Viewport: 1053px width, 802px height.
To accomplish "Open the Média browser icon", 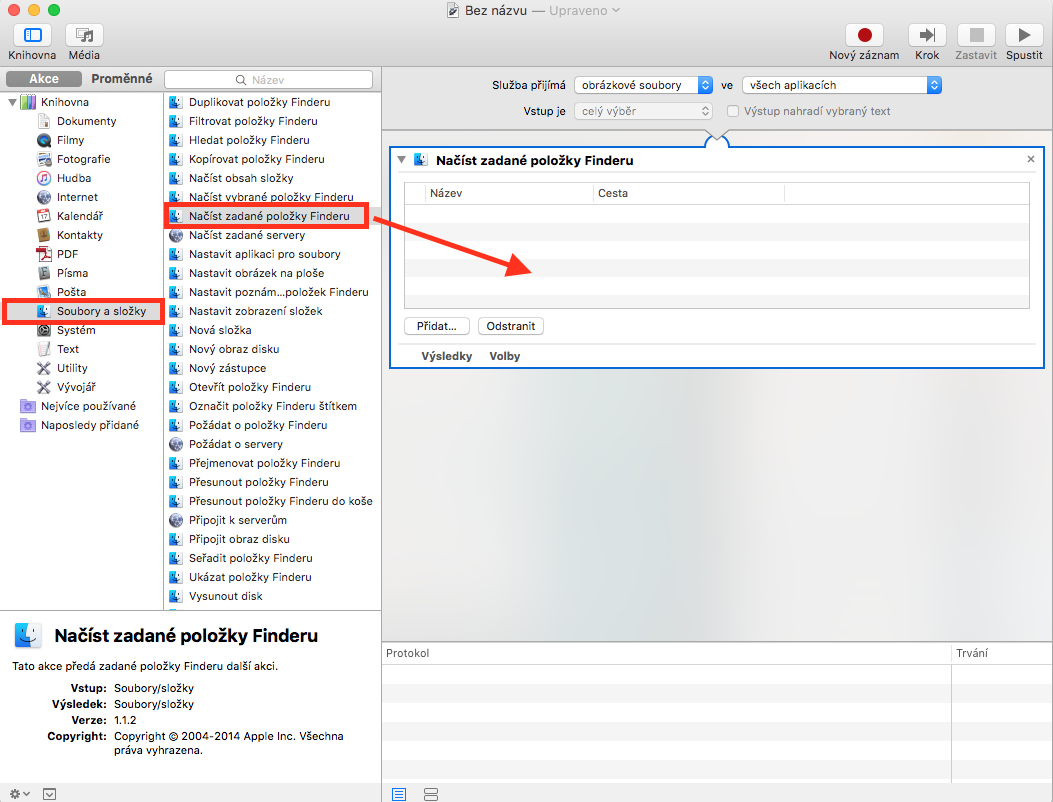I will click(84, 35).
